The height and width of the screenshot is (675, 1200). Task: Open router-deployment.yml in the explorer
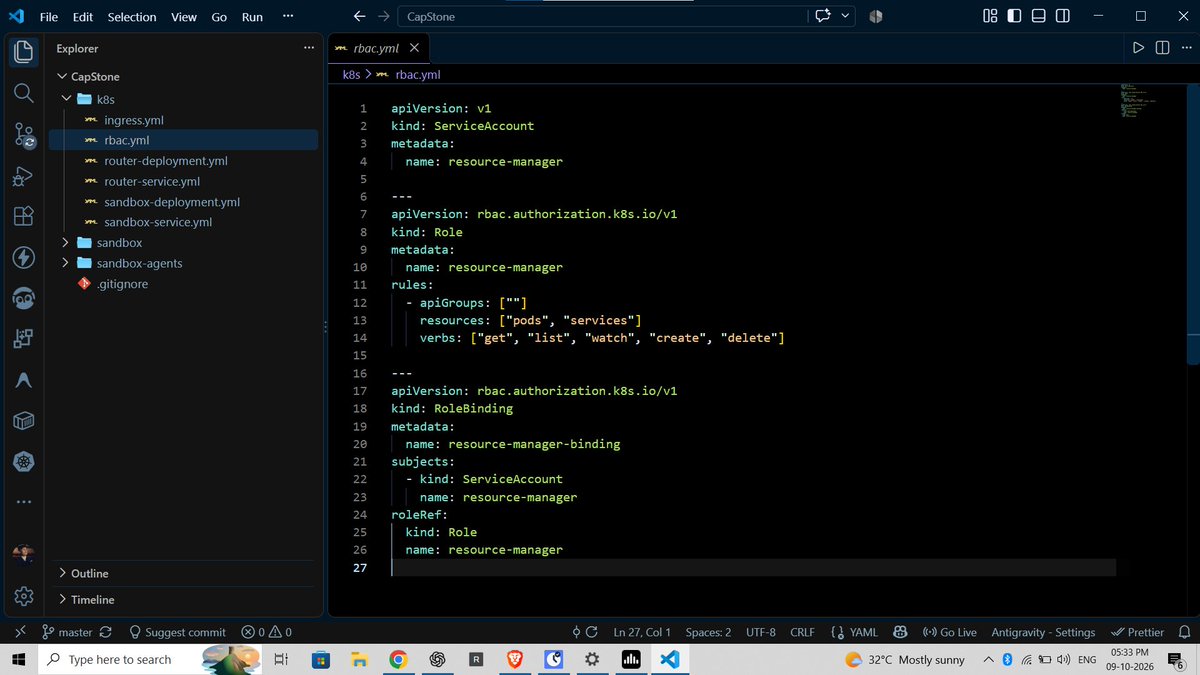[165, 160]
